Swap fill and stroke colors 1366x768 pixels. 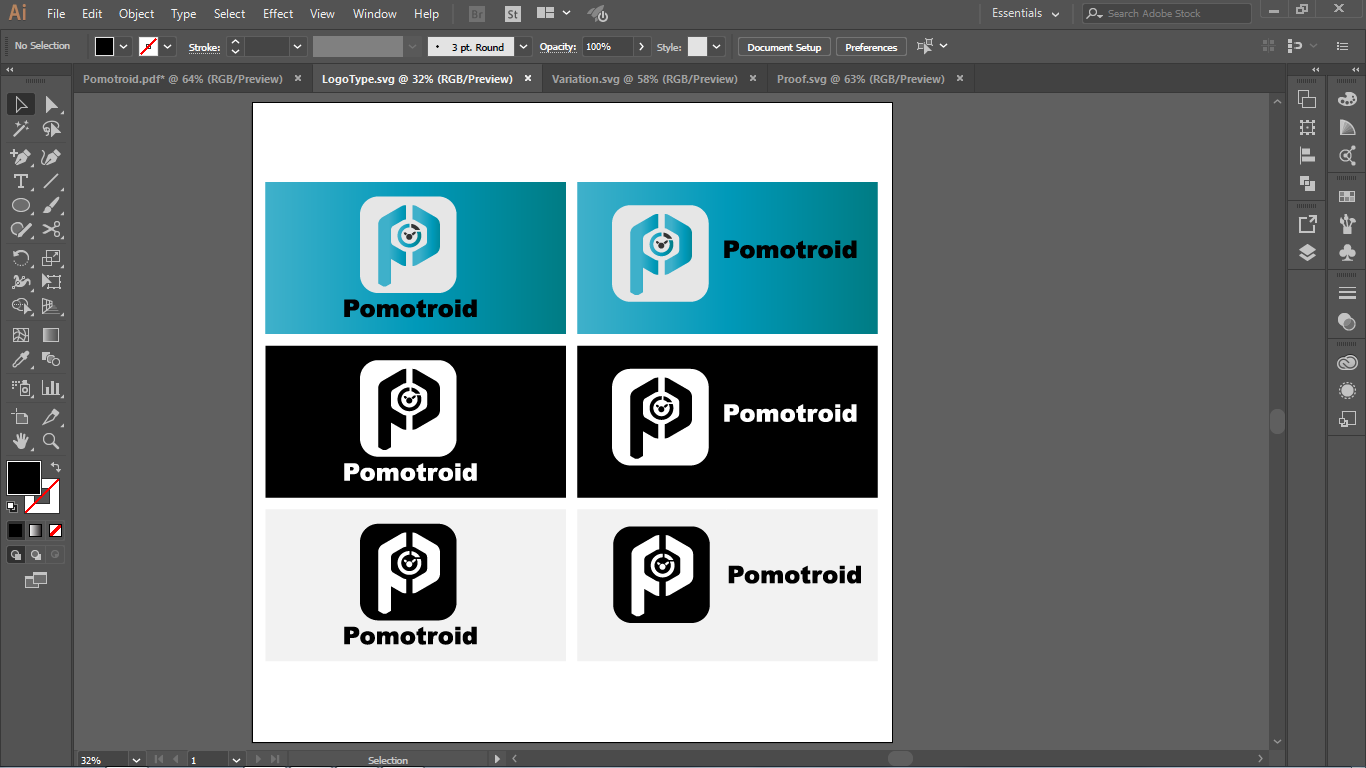coord(56,467)
